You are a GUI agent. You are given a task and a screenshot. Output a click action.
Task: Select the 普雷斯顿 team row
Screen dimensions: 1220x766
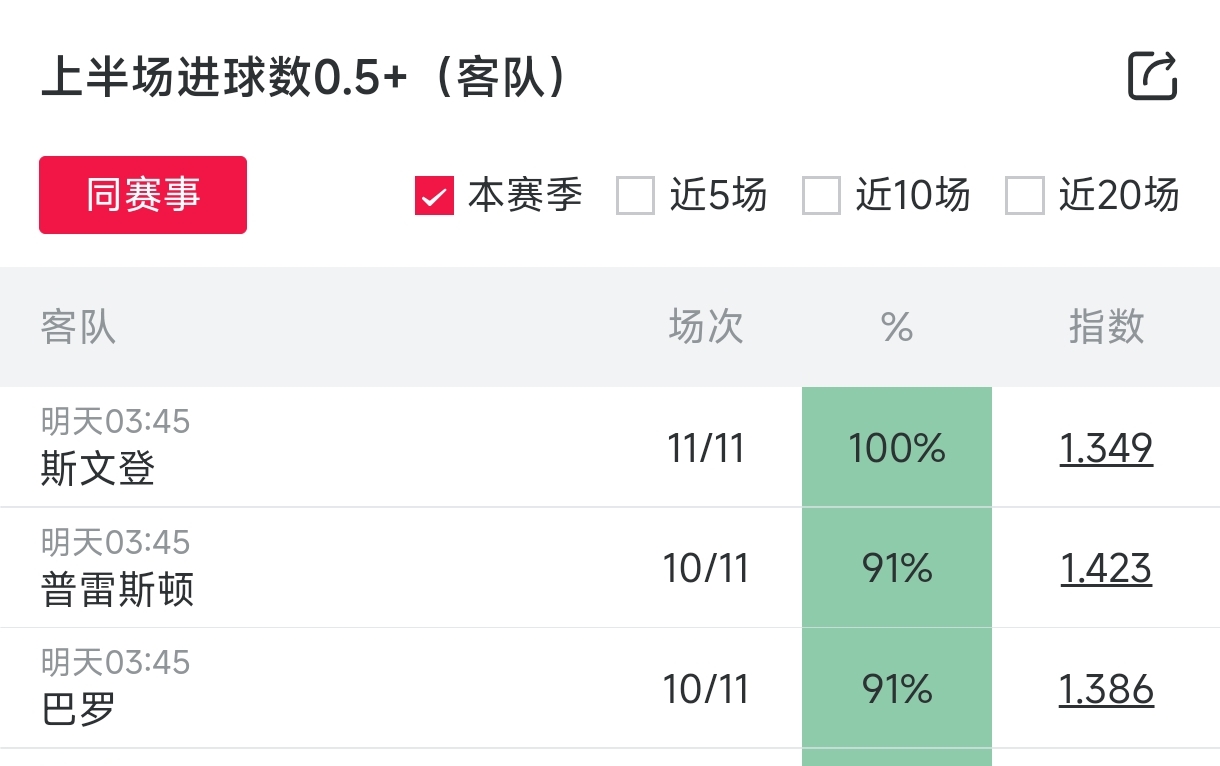pos(117,589)
